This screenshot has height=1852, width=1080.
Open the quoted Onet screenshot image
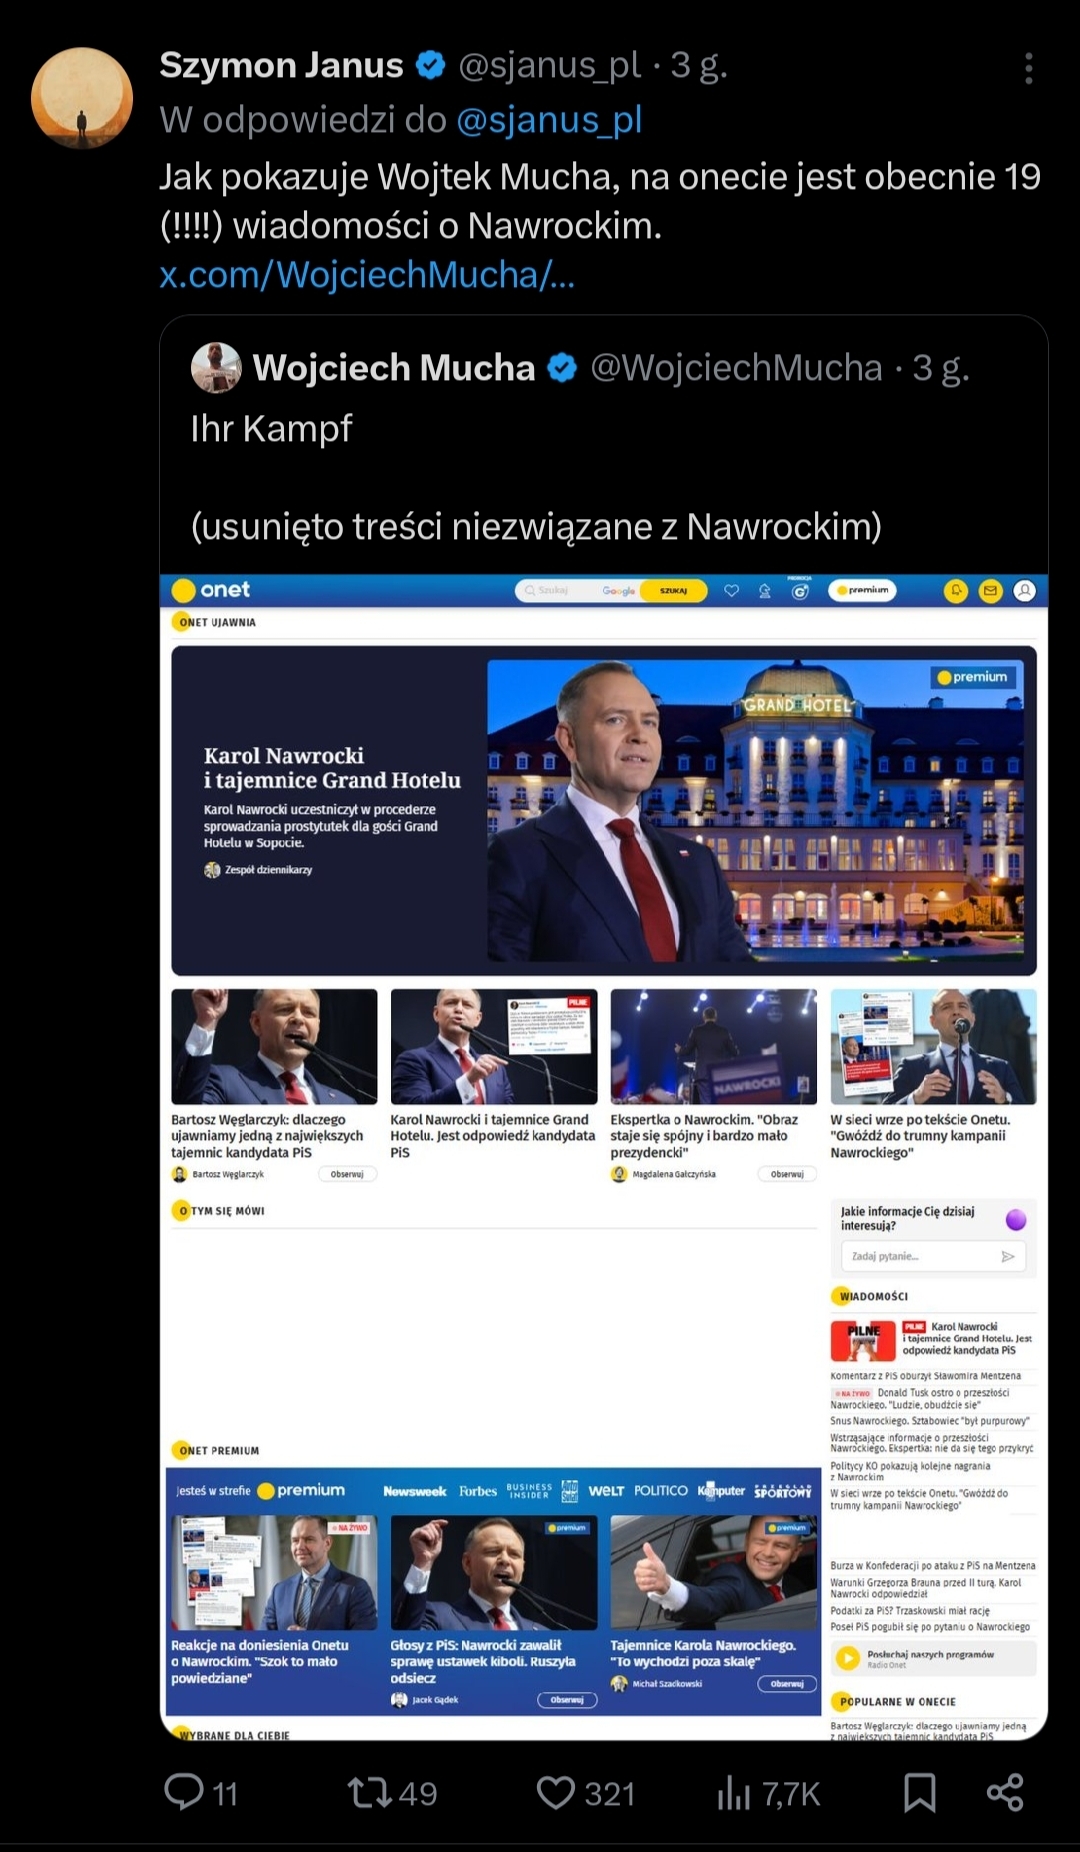(604, 1157)
